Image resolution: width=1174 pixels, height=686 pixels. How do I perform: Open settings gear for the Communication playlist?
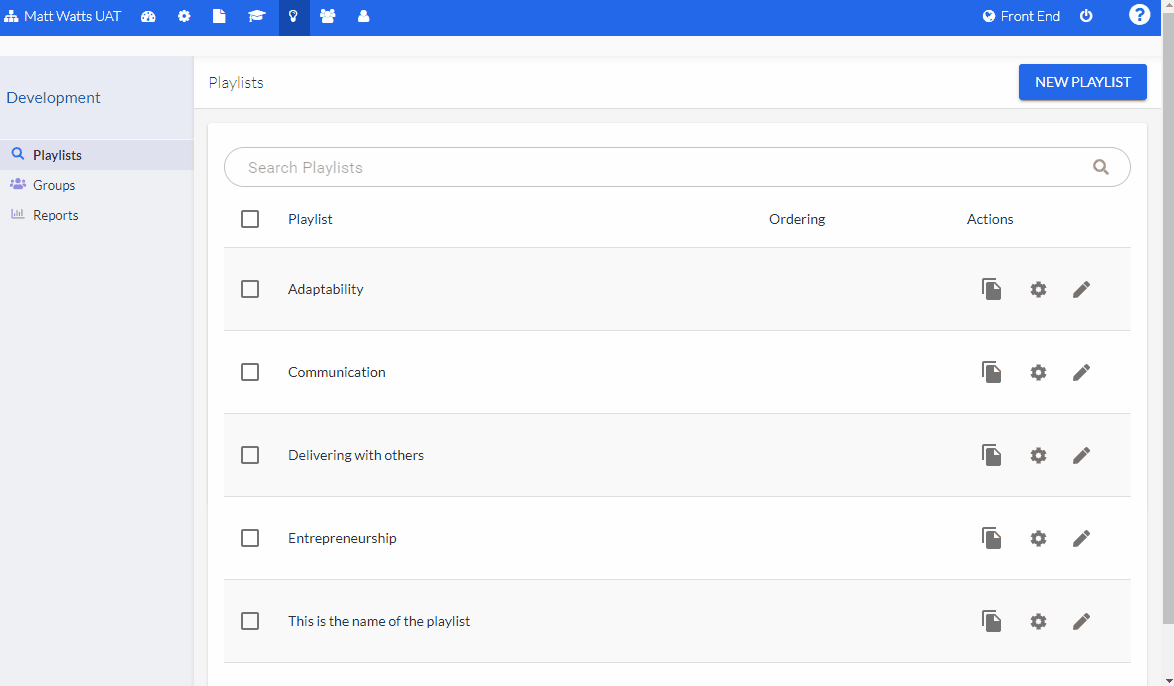1038,372
